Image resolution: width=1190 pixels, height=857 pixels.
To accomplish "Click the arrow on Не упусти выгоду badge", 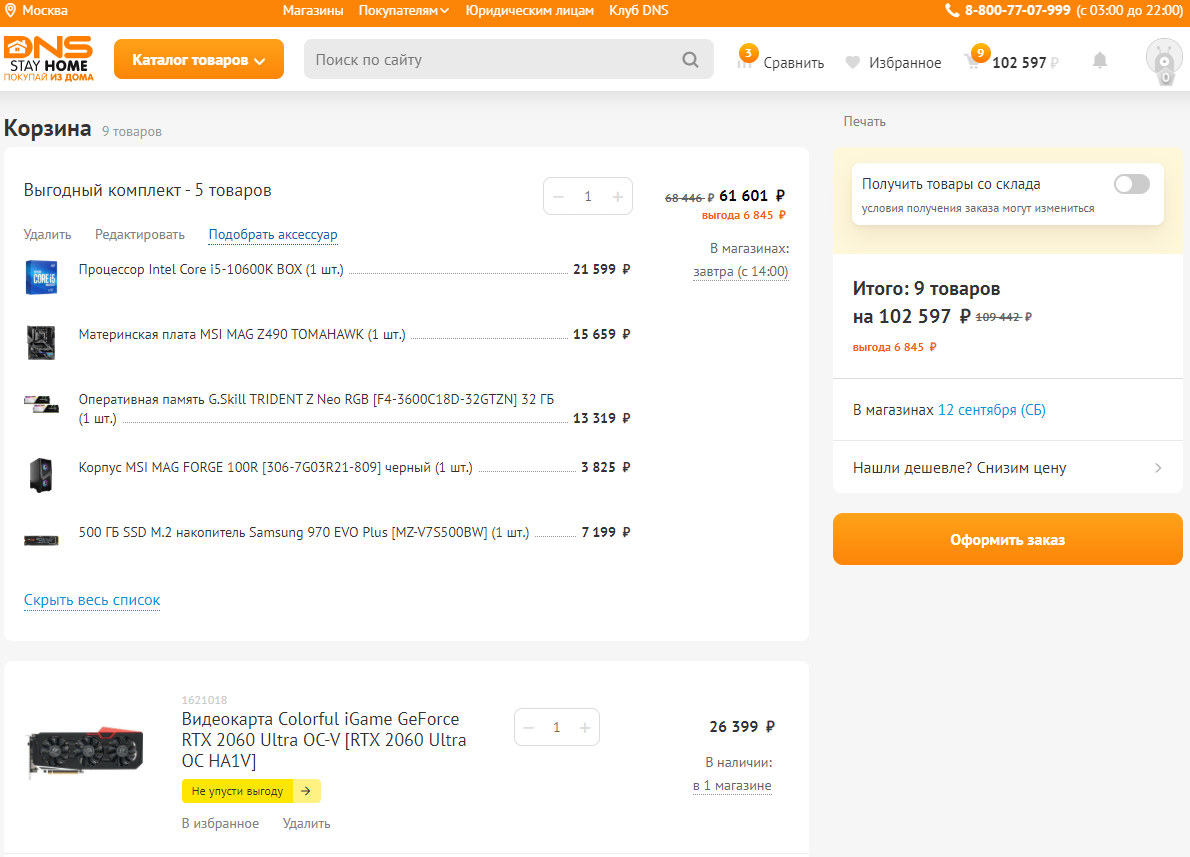I will [306, 791].
